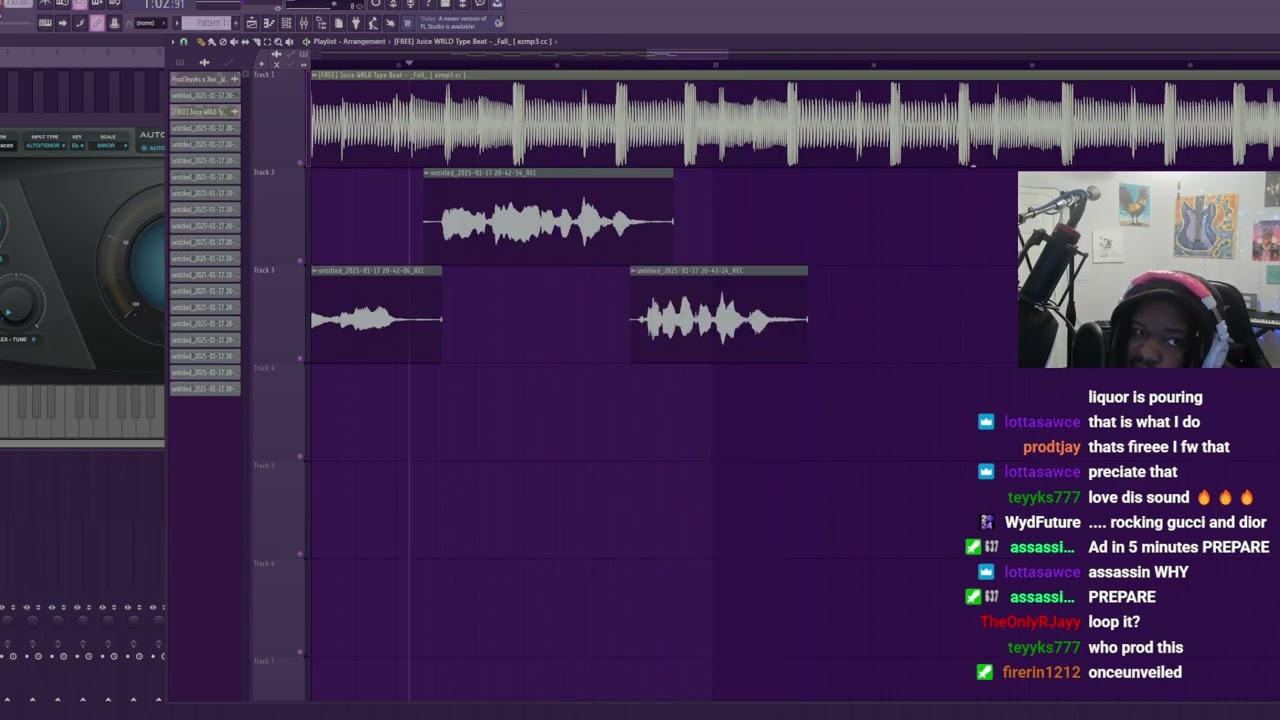
Task: Click WydFuture username in stream chat
Action: (1042, 522)
